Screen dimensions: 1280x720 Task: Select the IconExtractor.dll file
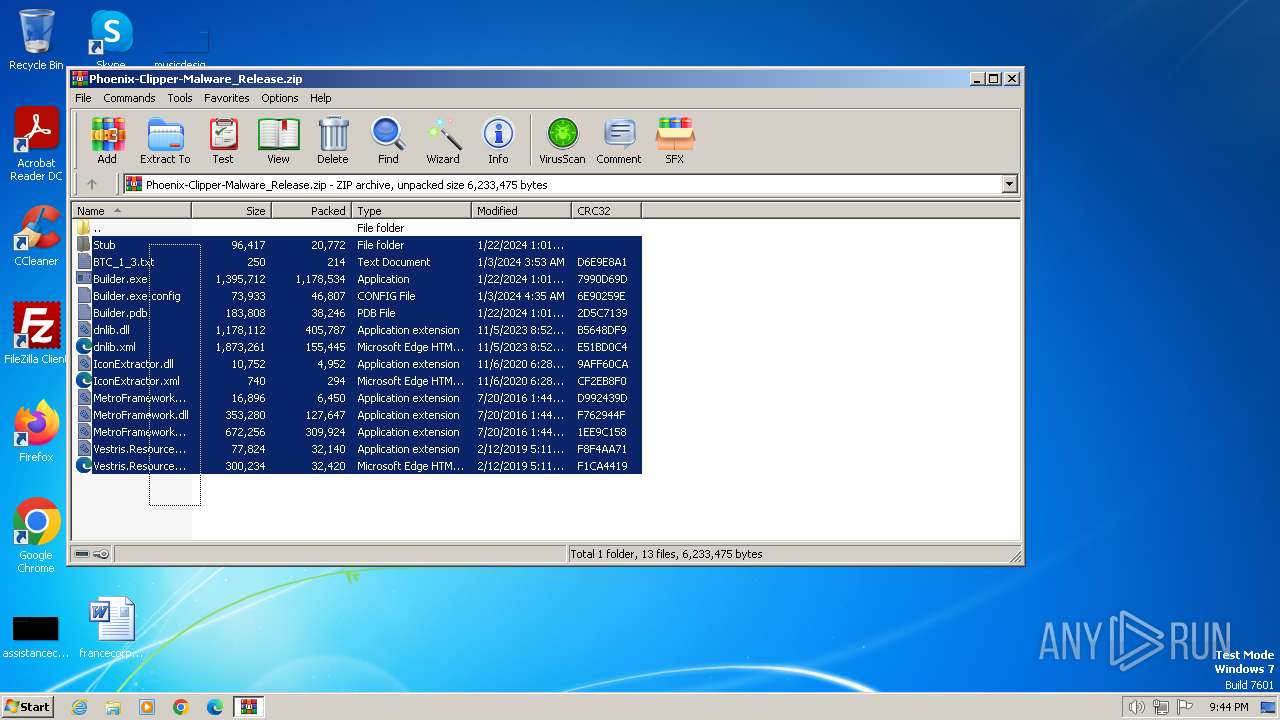(358, 364)
